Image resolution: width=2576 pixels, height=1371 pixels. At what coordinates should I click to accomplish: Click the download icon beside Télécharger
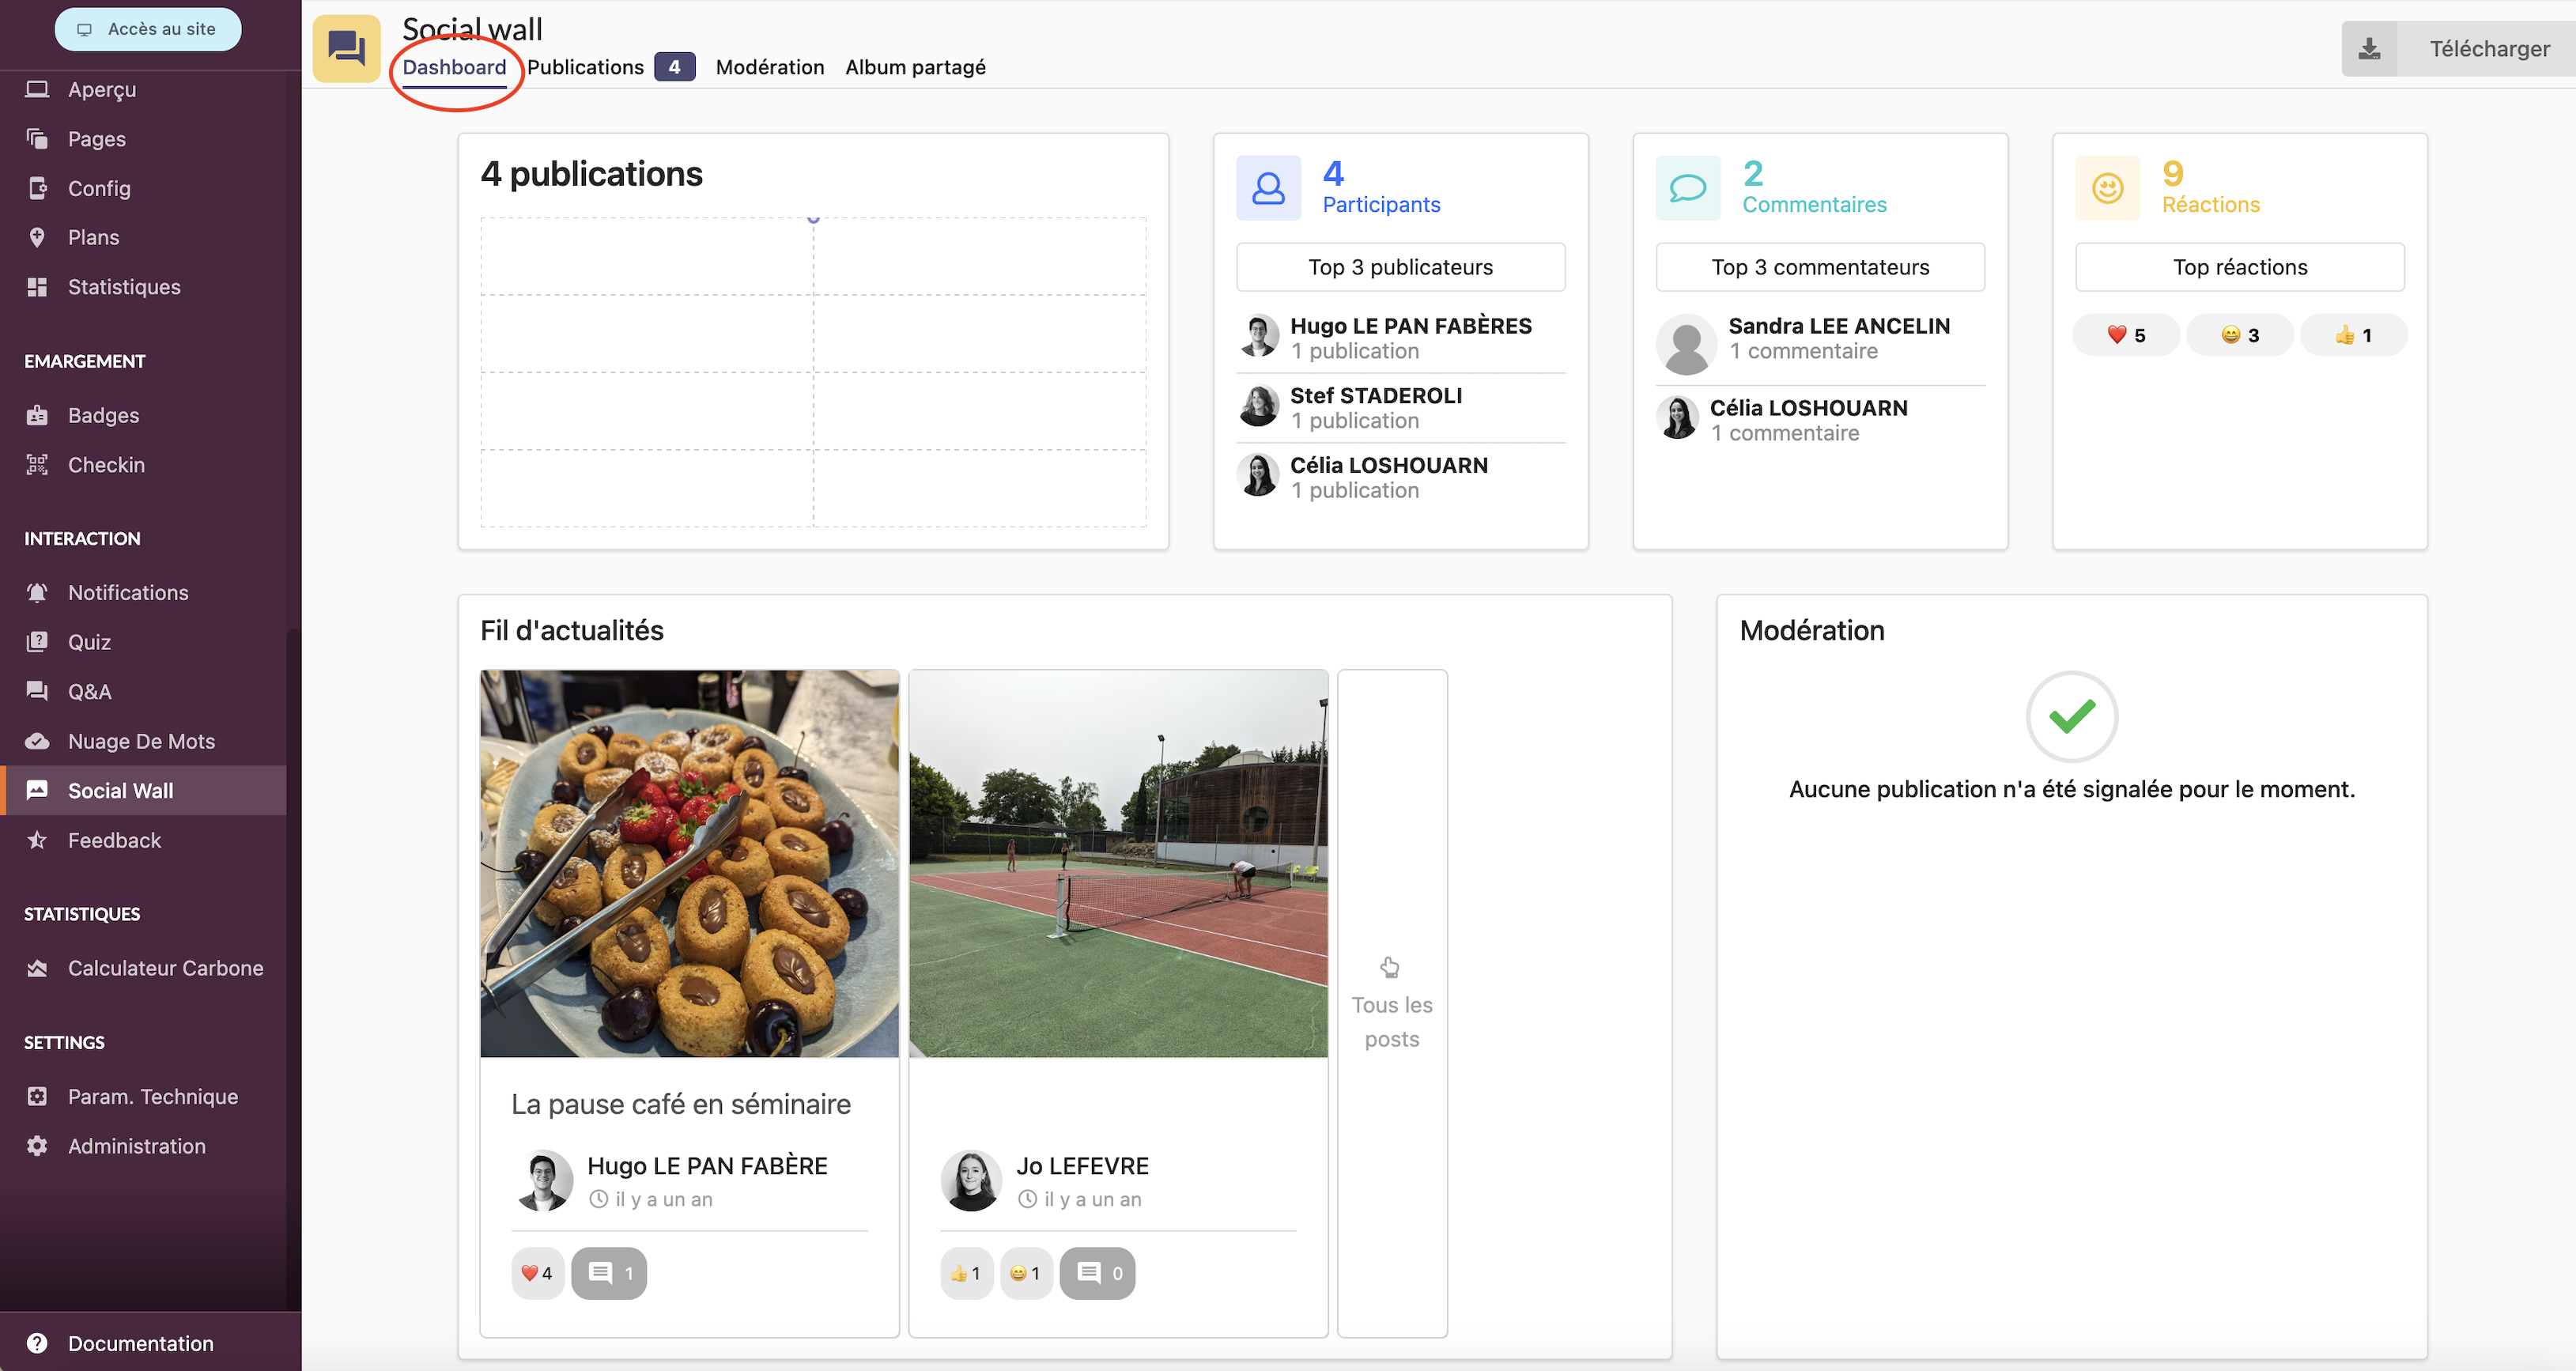coord(2369,48)
